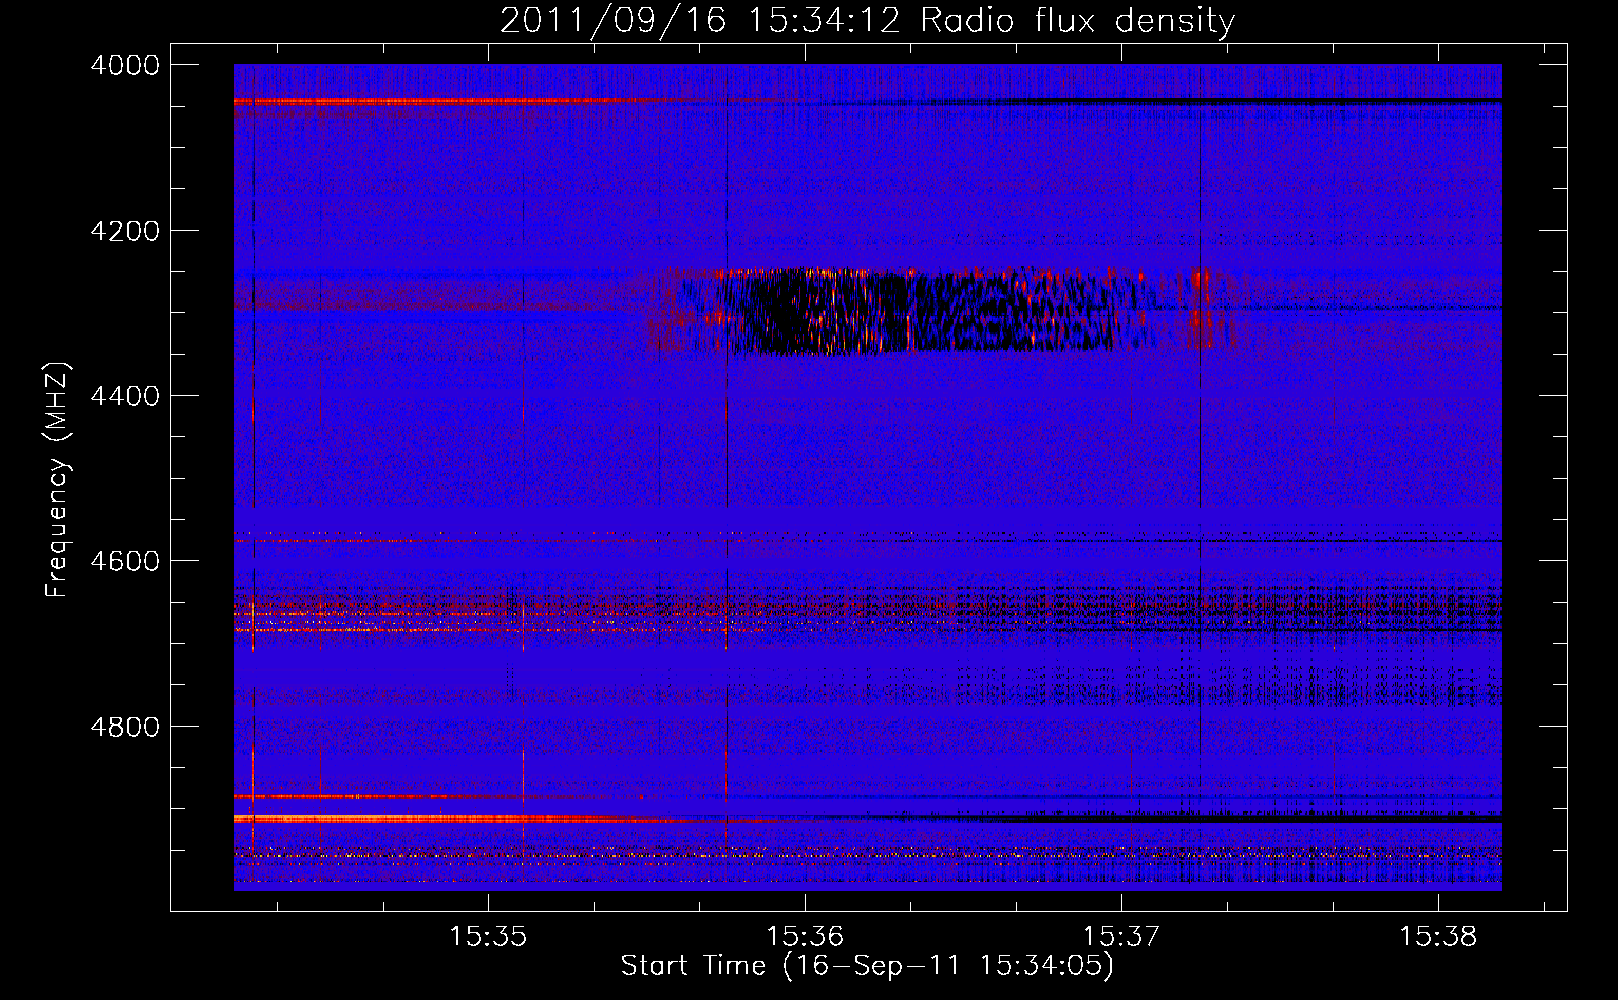Click the 15:37 time tick label
1618x1000 pixels.
coord(1121,937)
